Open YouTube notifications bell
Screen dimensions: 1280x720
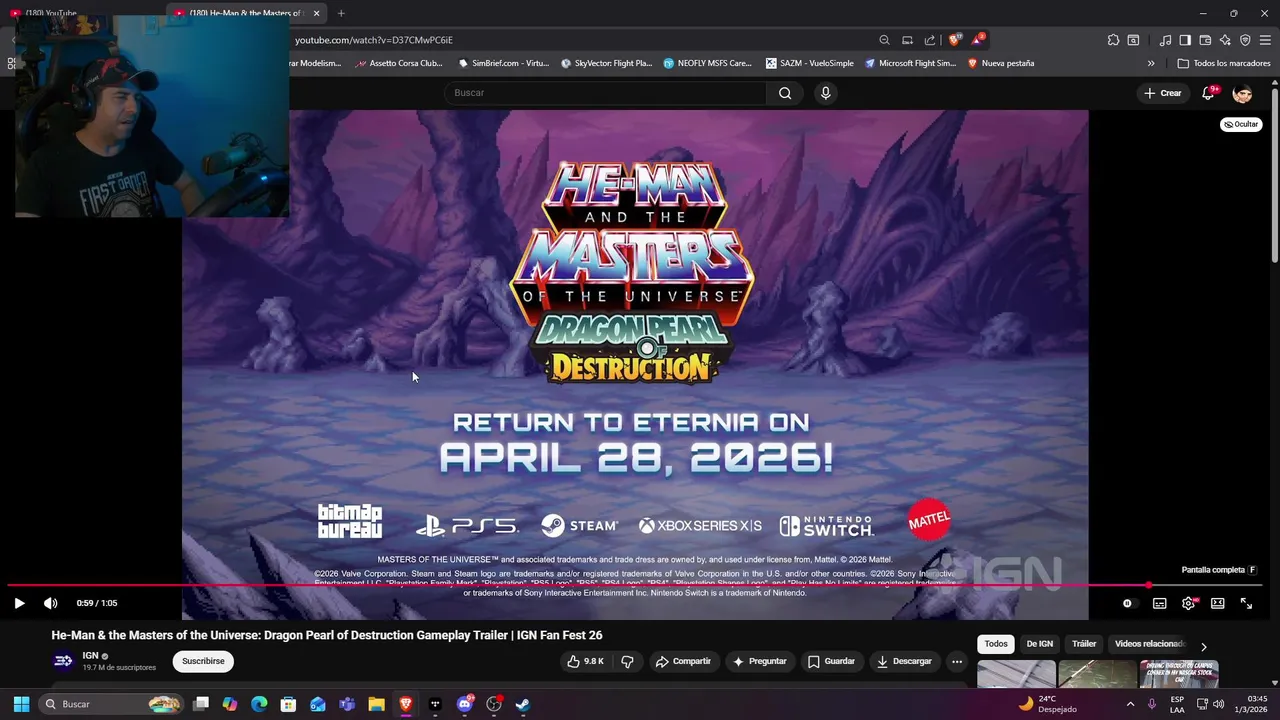pyautogui.click(x=1208, y=93)
